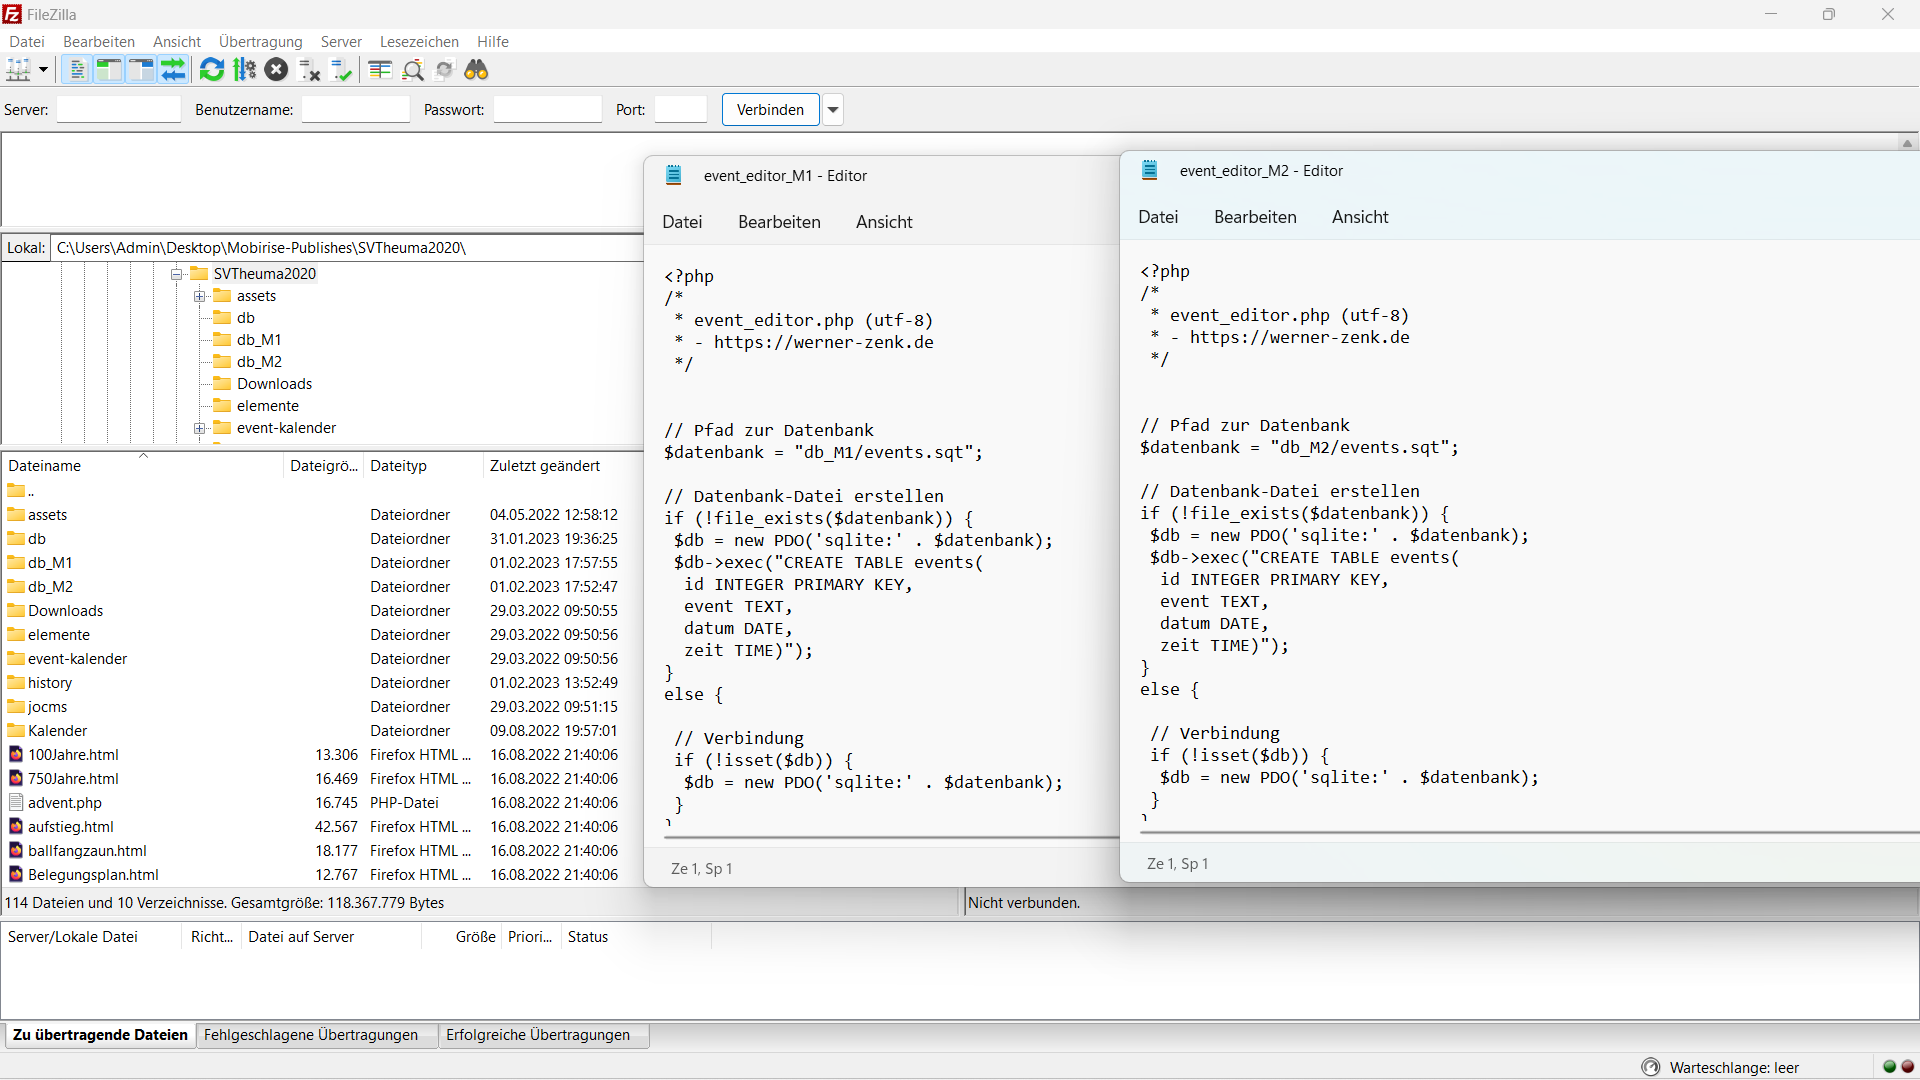This screenshot has width=1920, height=1080.
Task: Click process queue toggle icon
Action: (x=245, y=70)
